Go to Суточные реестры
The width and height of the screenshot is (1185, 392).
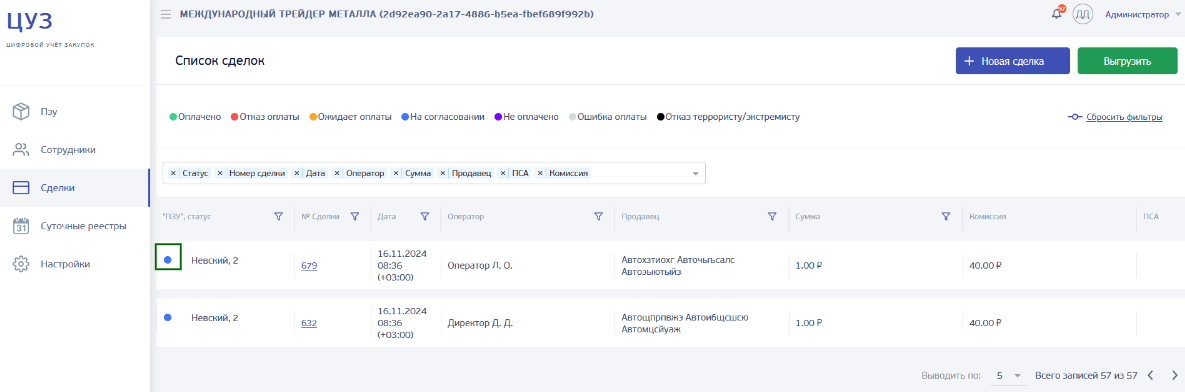74,226
